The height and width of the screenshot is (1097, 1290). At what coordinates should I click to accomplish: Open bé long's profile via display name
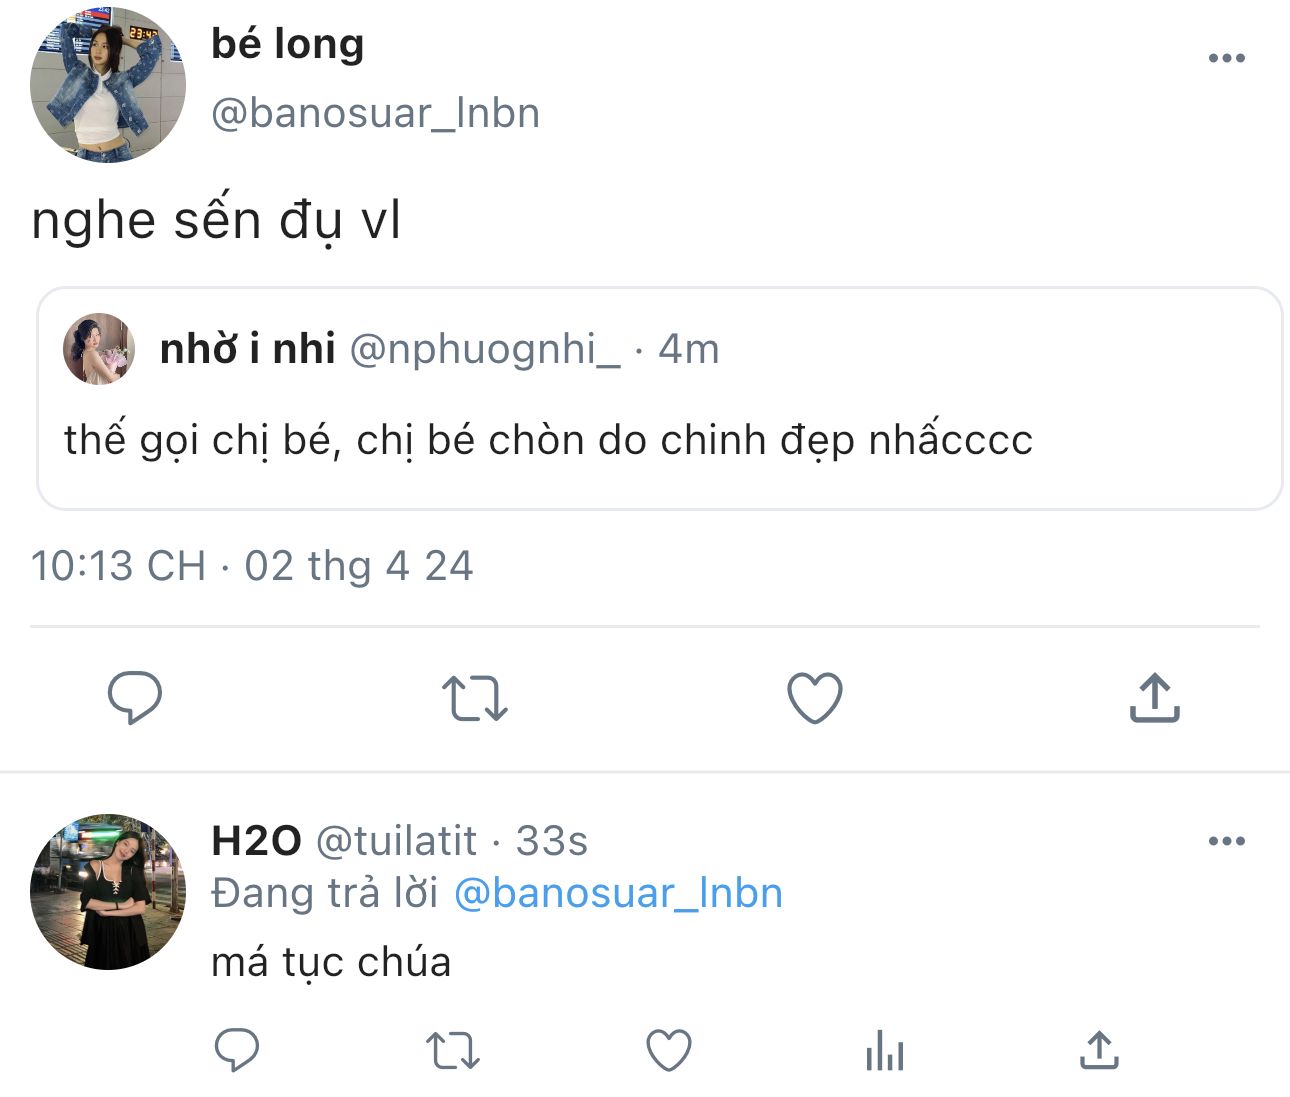click(x=288, y=44)
